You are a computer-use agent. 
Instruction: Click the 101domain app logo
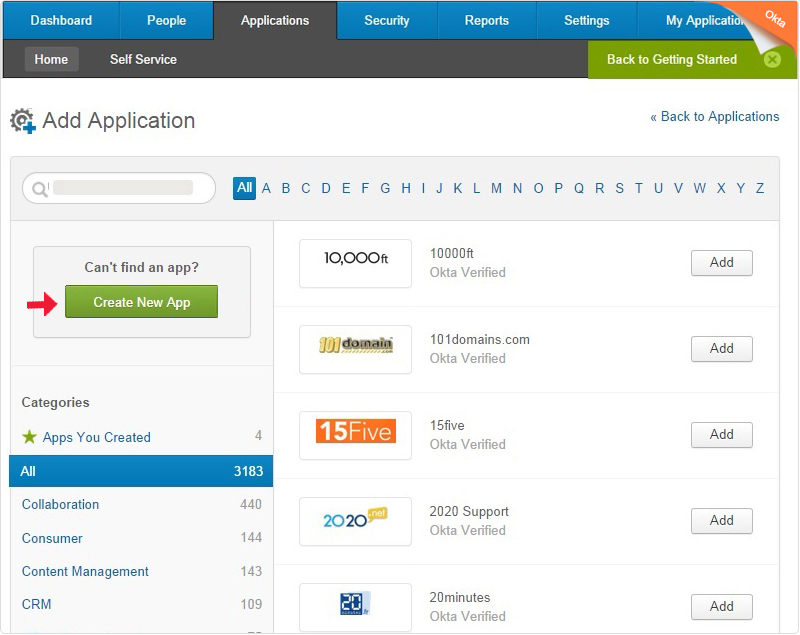click(356, 349)
